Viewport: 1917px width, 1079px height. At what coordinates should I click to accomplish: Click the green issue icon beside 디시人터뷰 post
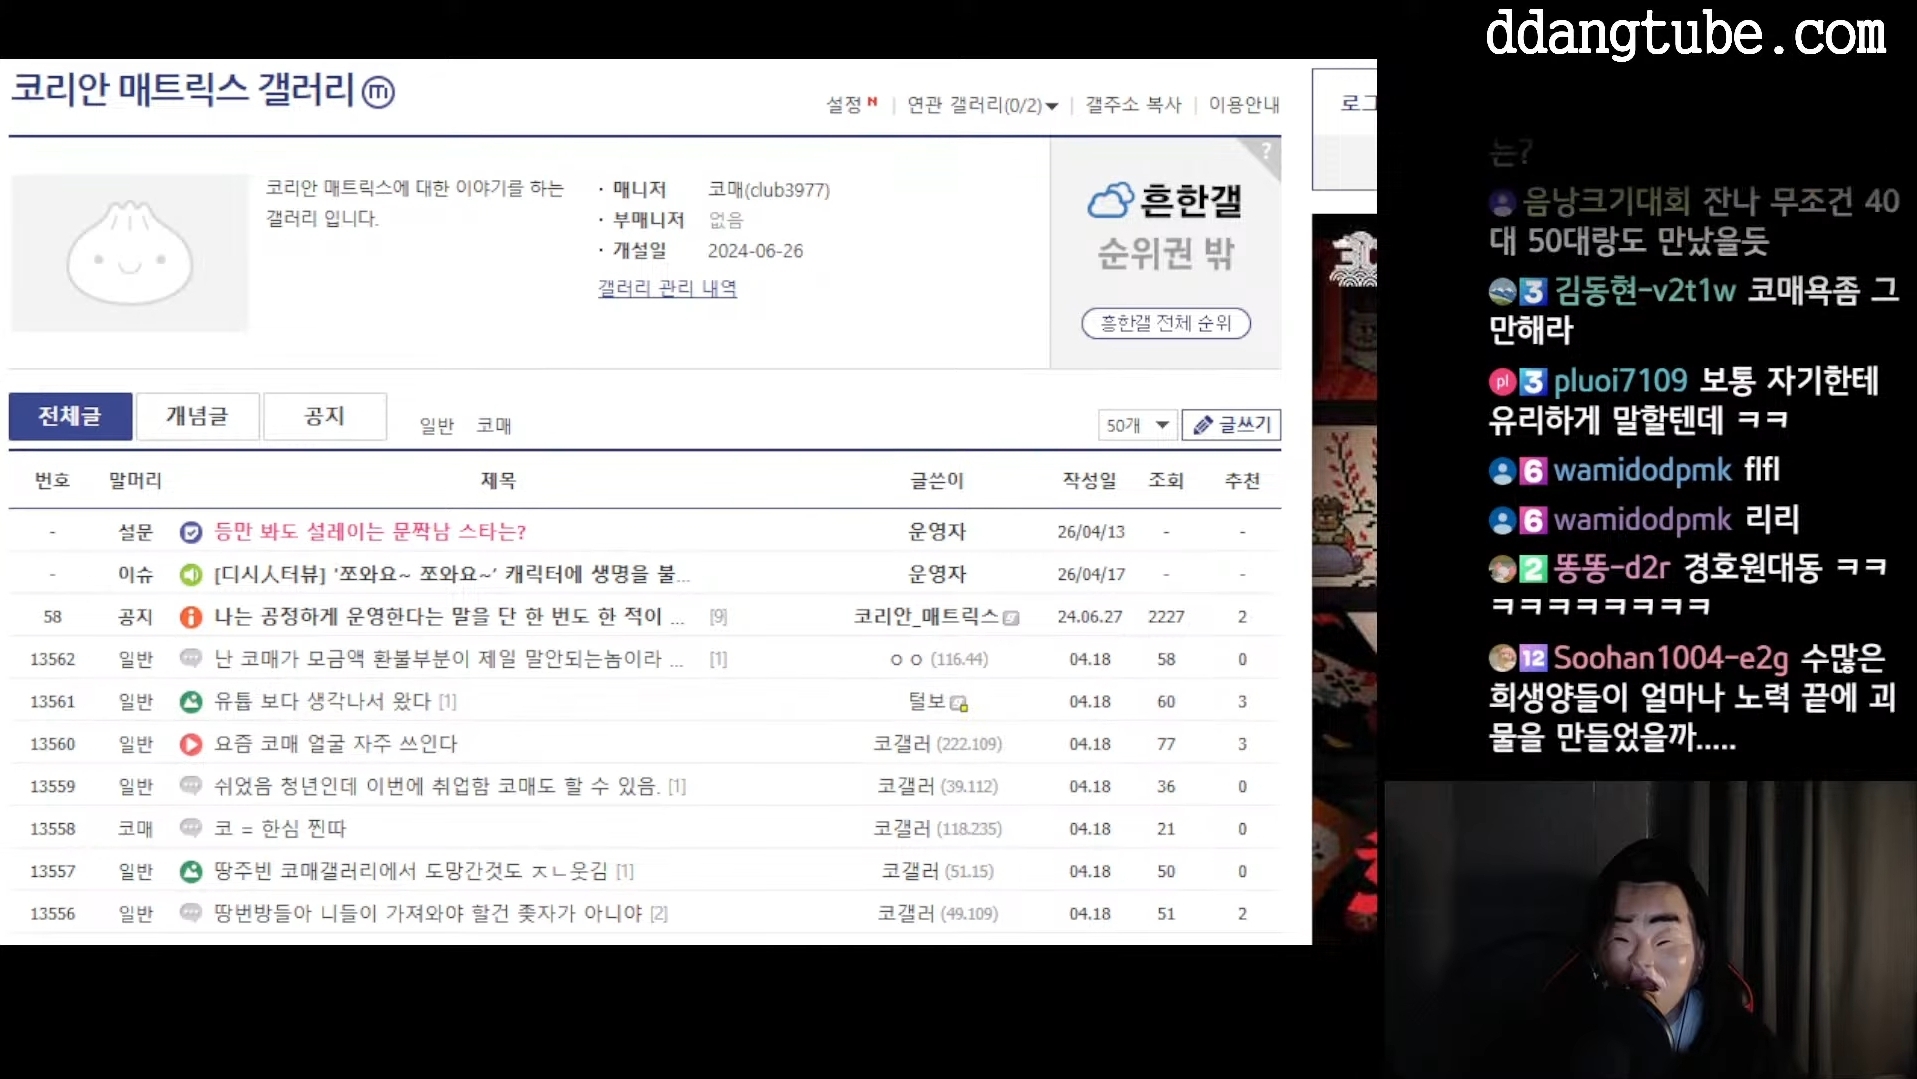[x=190, y=575]
